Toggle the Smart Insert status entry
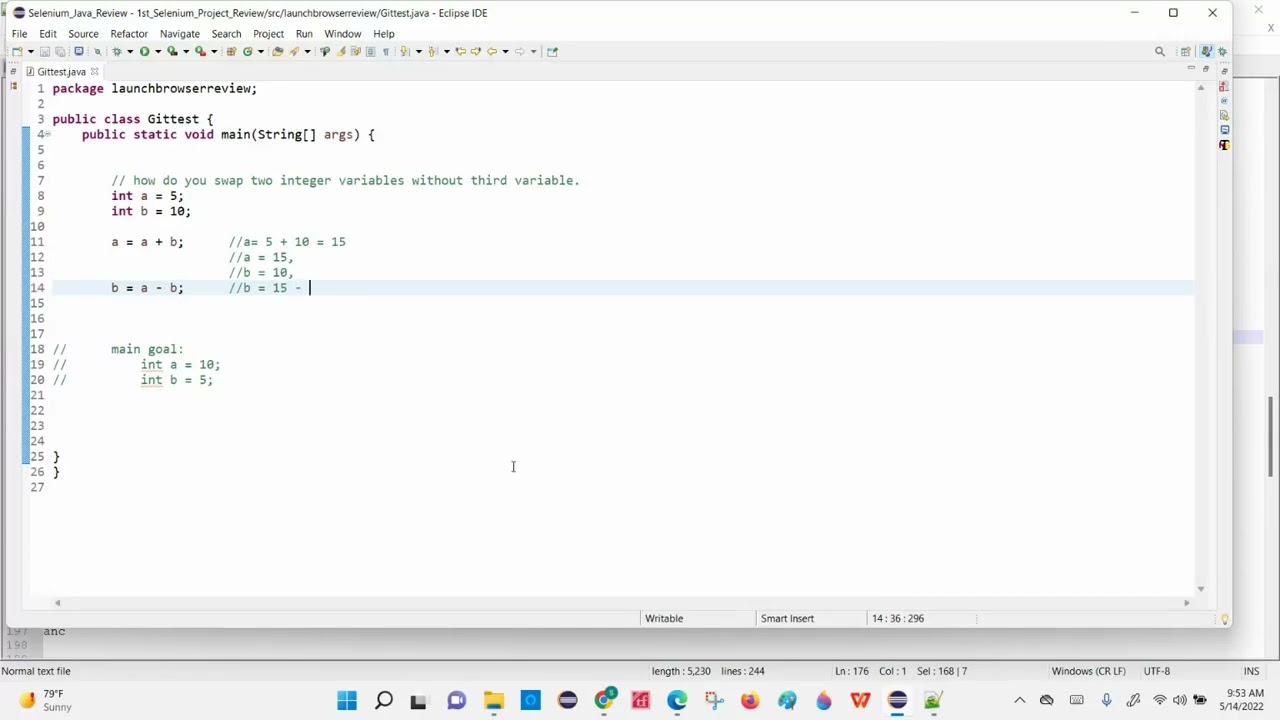Image resolution: width=1280 pixels, height=720 pixels. point(787,618)
